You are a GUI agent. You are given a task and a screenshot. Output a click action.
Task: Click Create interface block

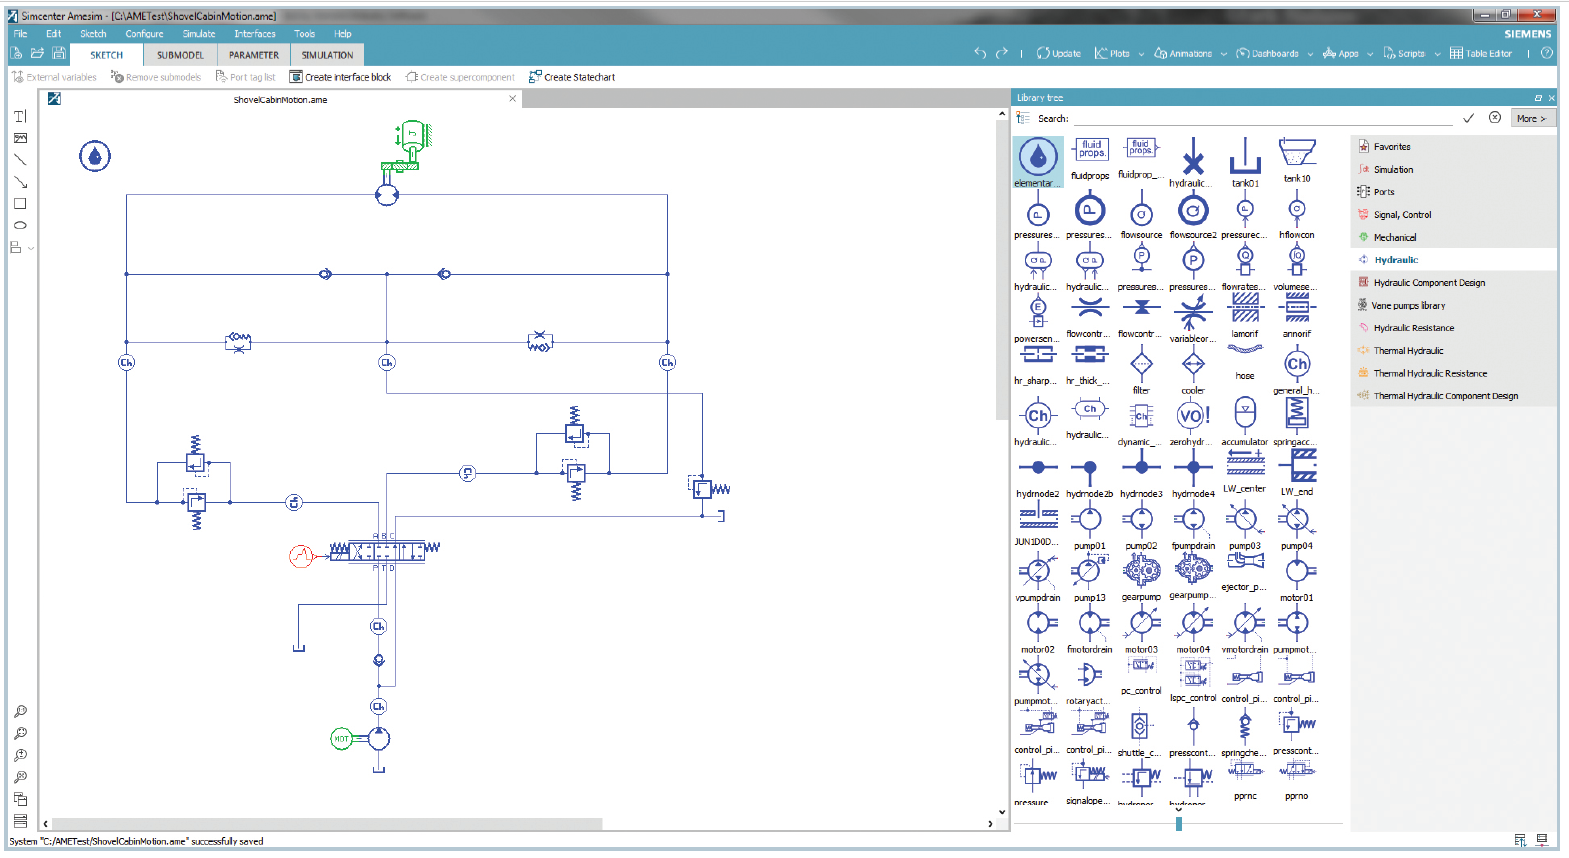click(x=340, y=77)
